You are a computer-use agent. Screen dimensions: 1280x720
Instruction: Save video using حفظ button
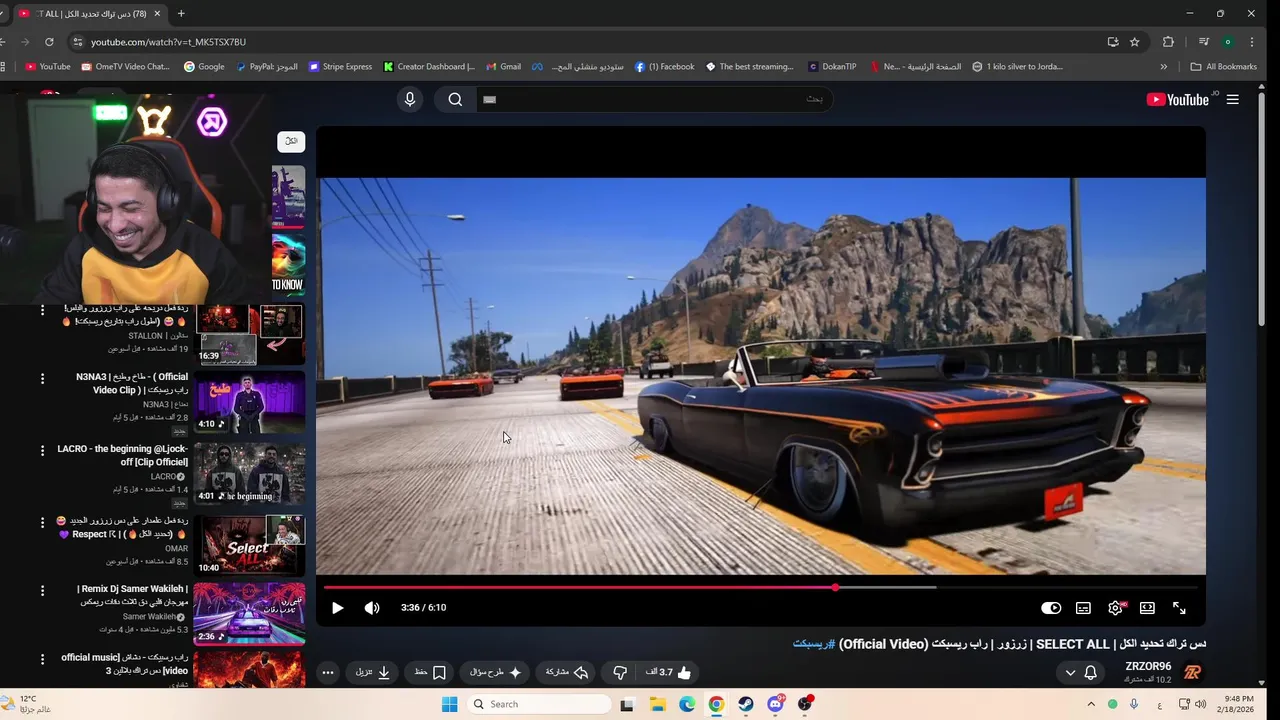click(430, 673)
